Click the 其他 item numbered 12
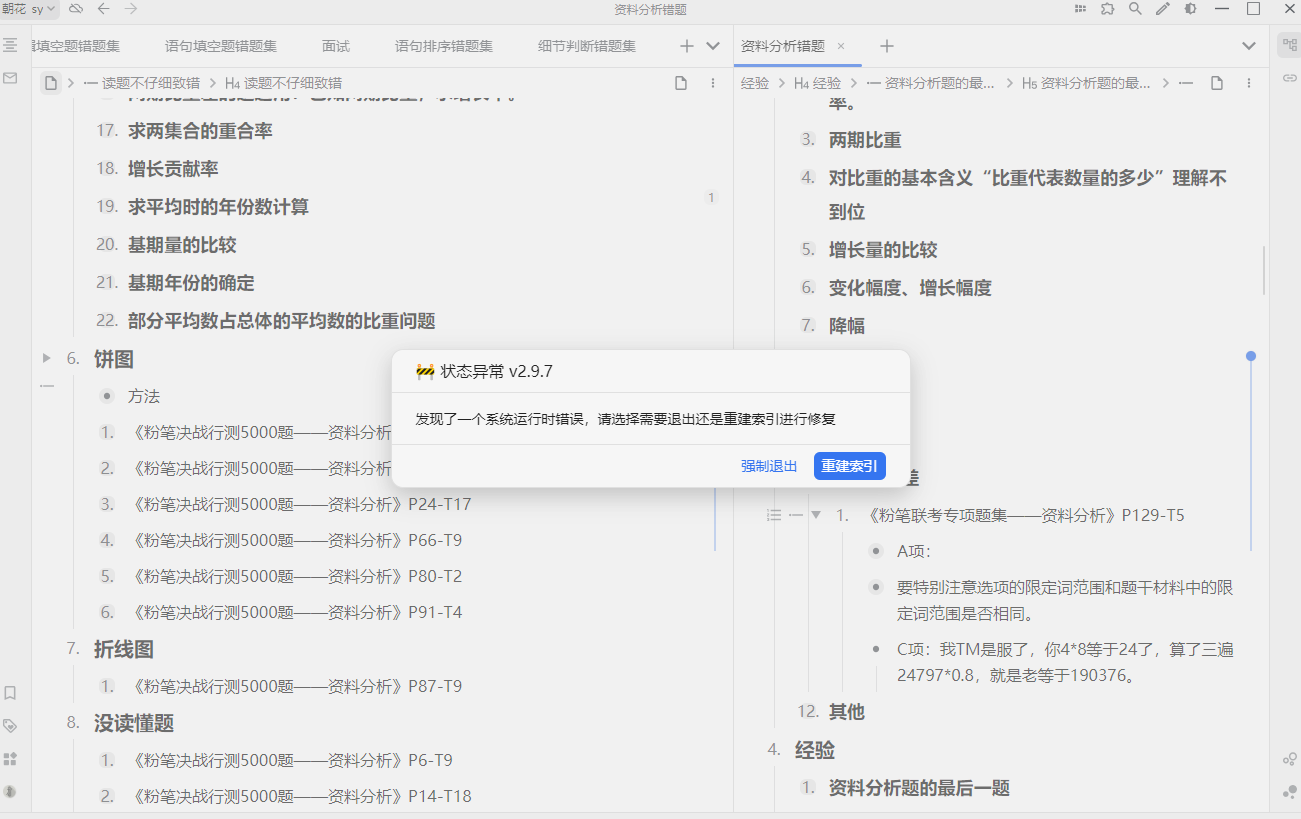The width and height of the screenshot is (1301, 819). click(x=847, y=712)
